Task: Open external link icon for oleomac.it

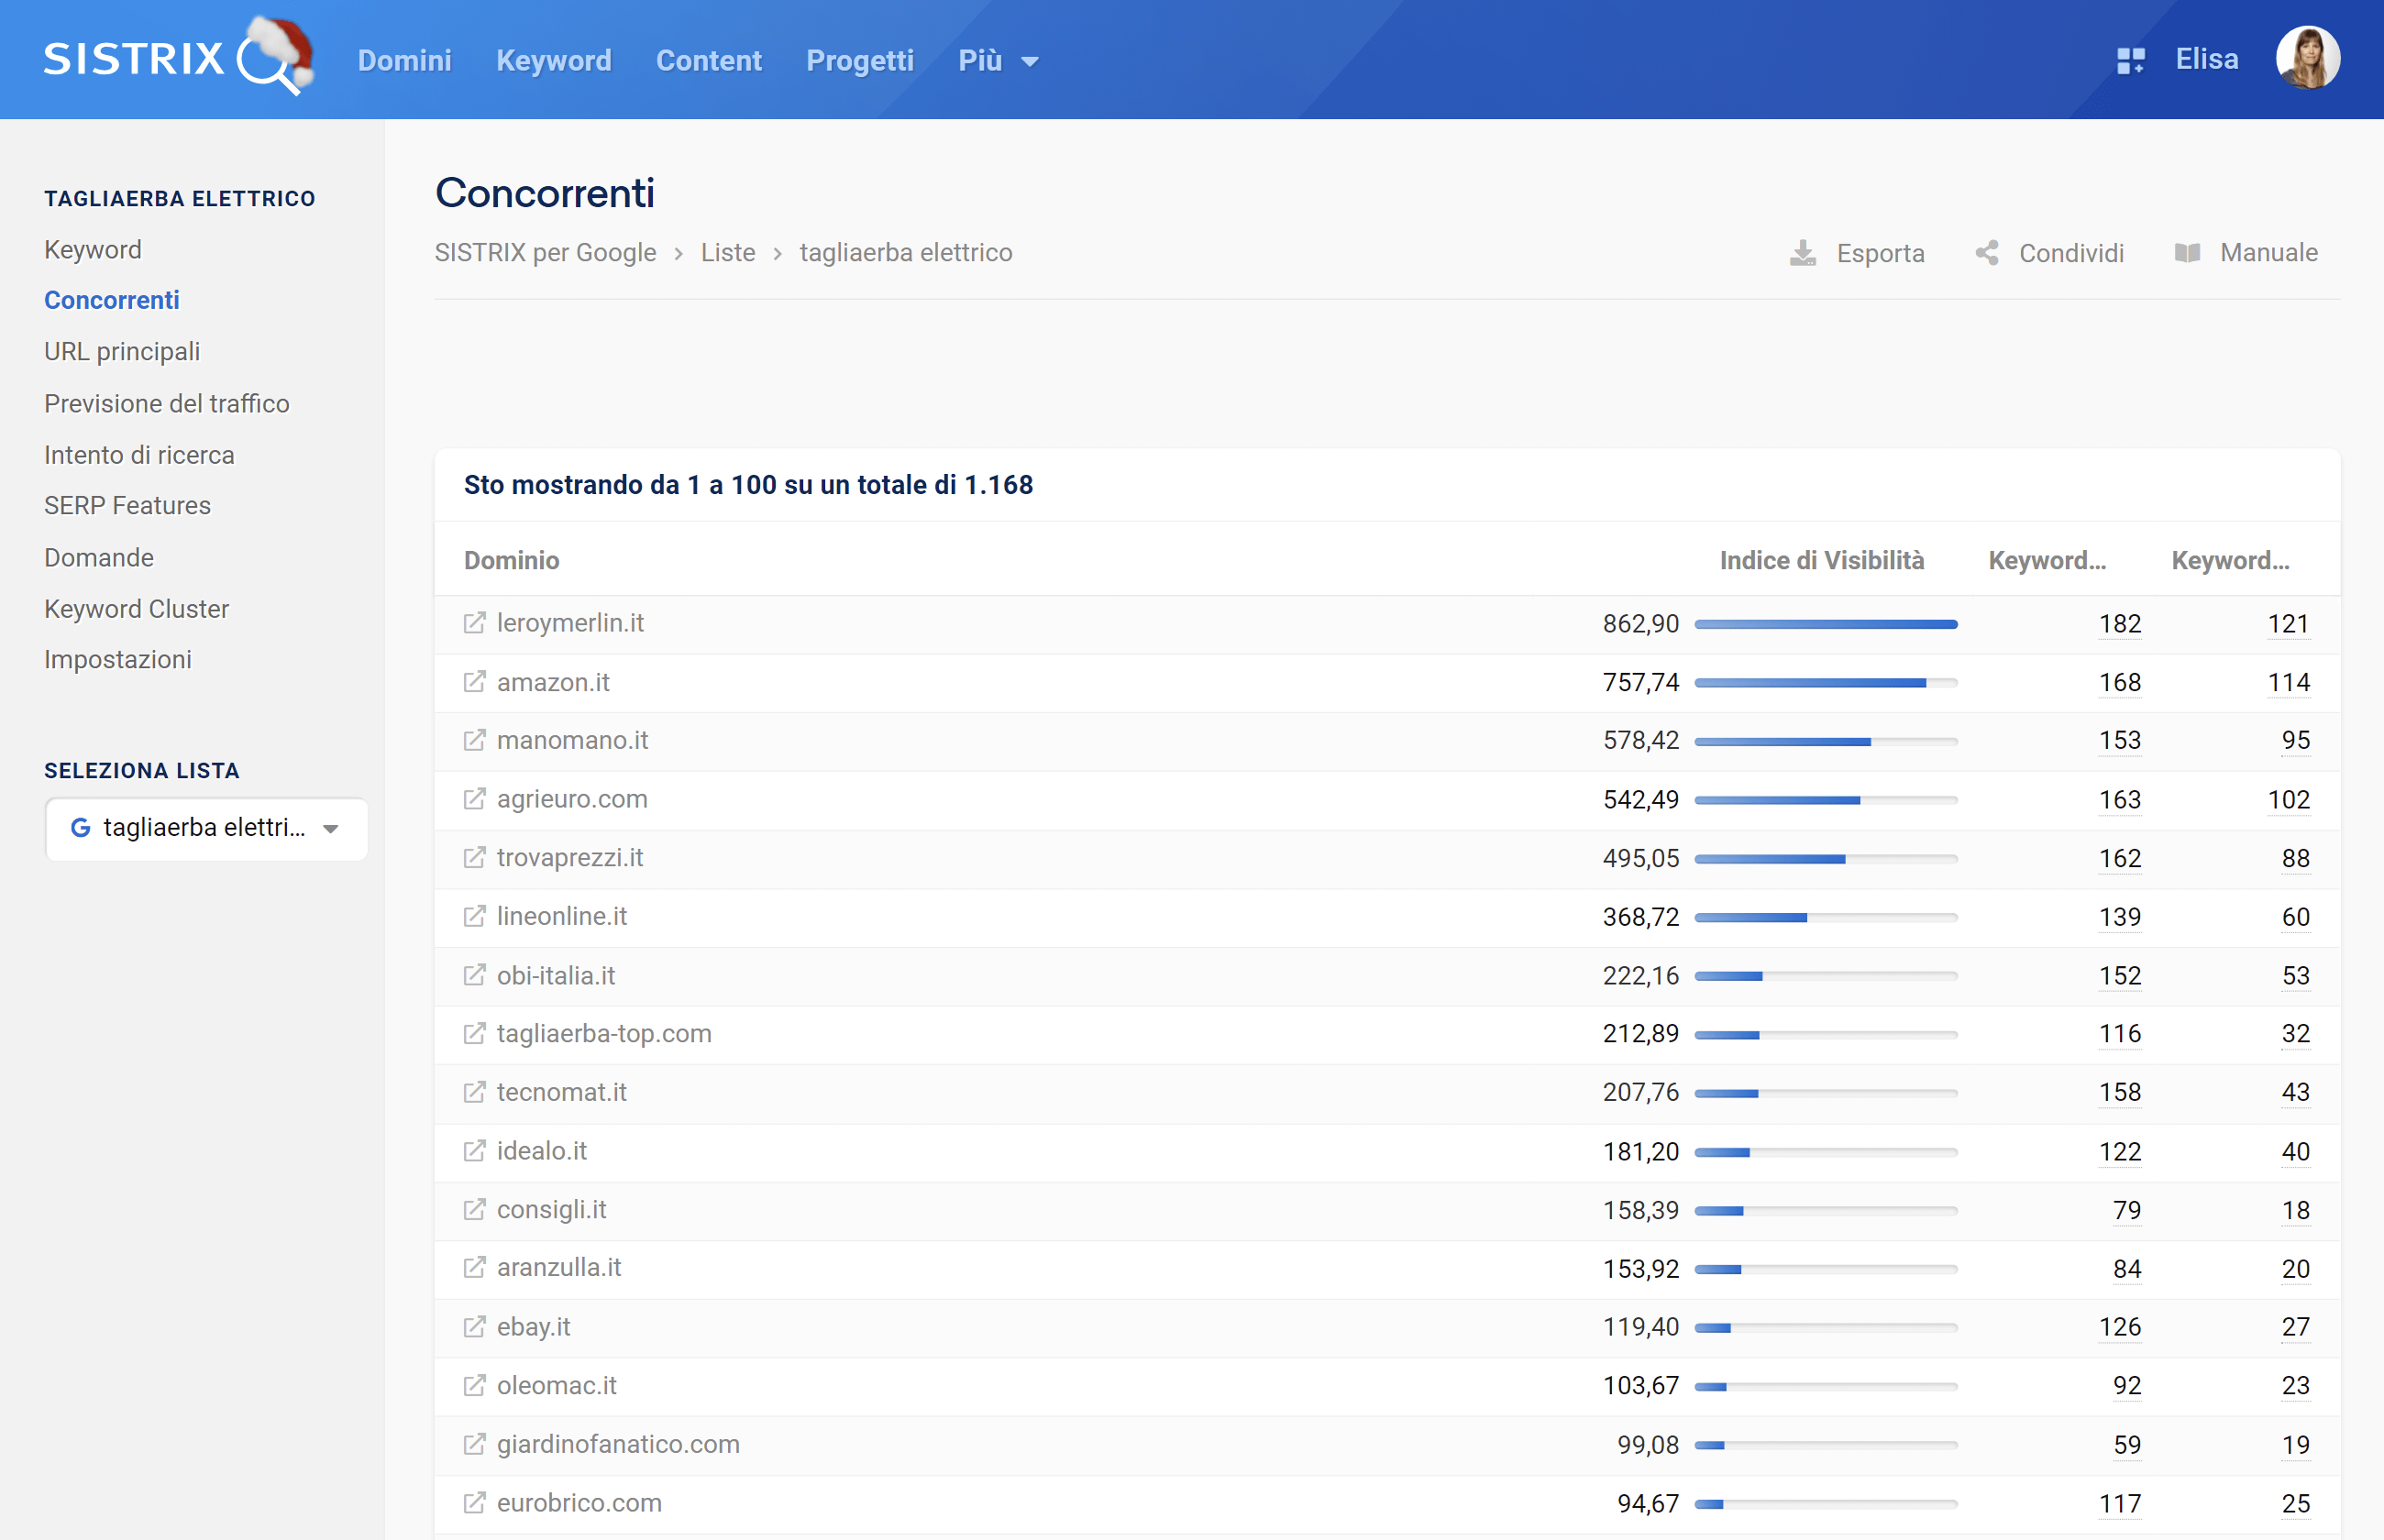Action: click(474, 1385)
